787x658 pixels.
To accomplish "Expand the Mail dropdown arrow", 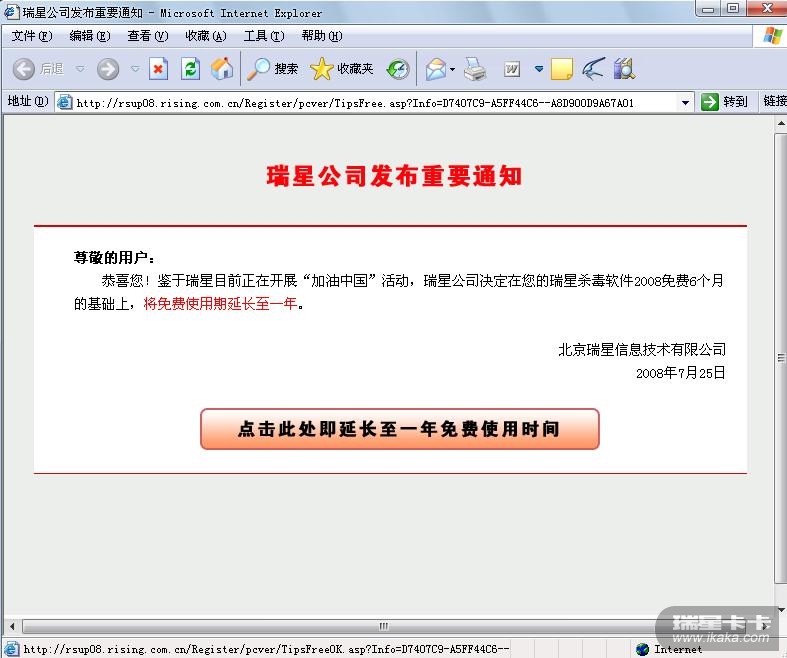I will pos(452,69).
